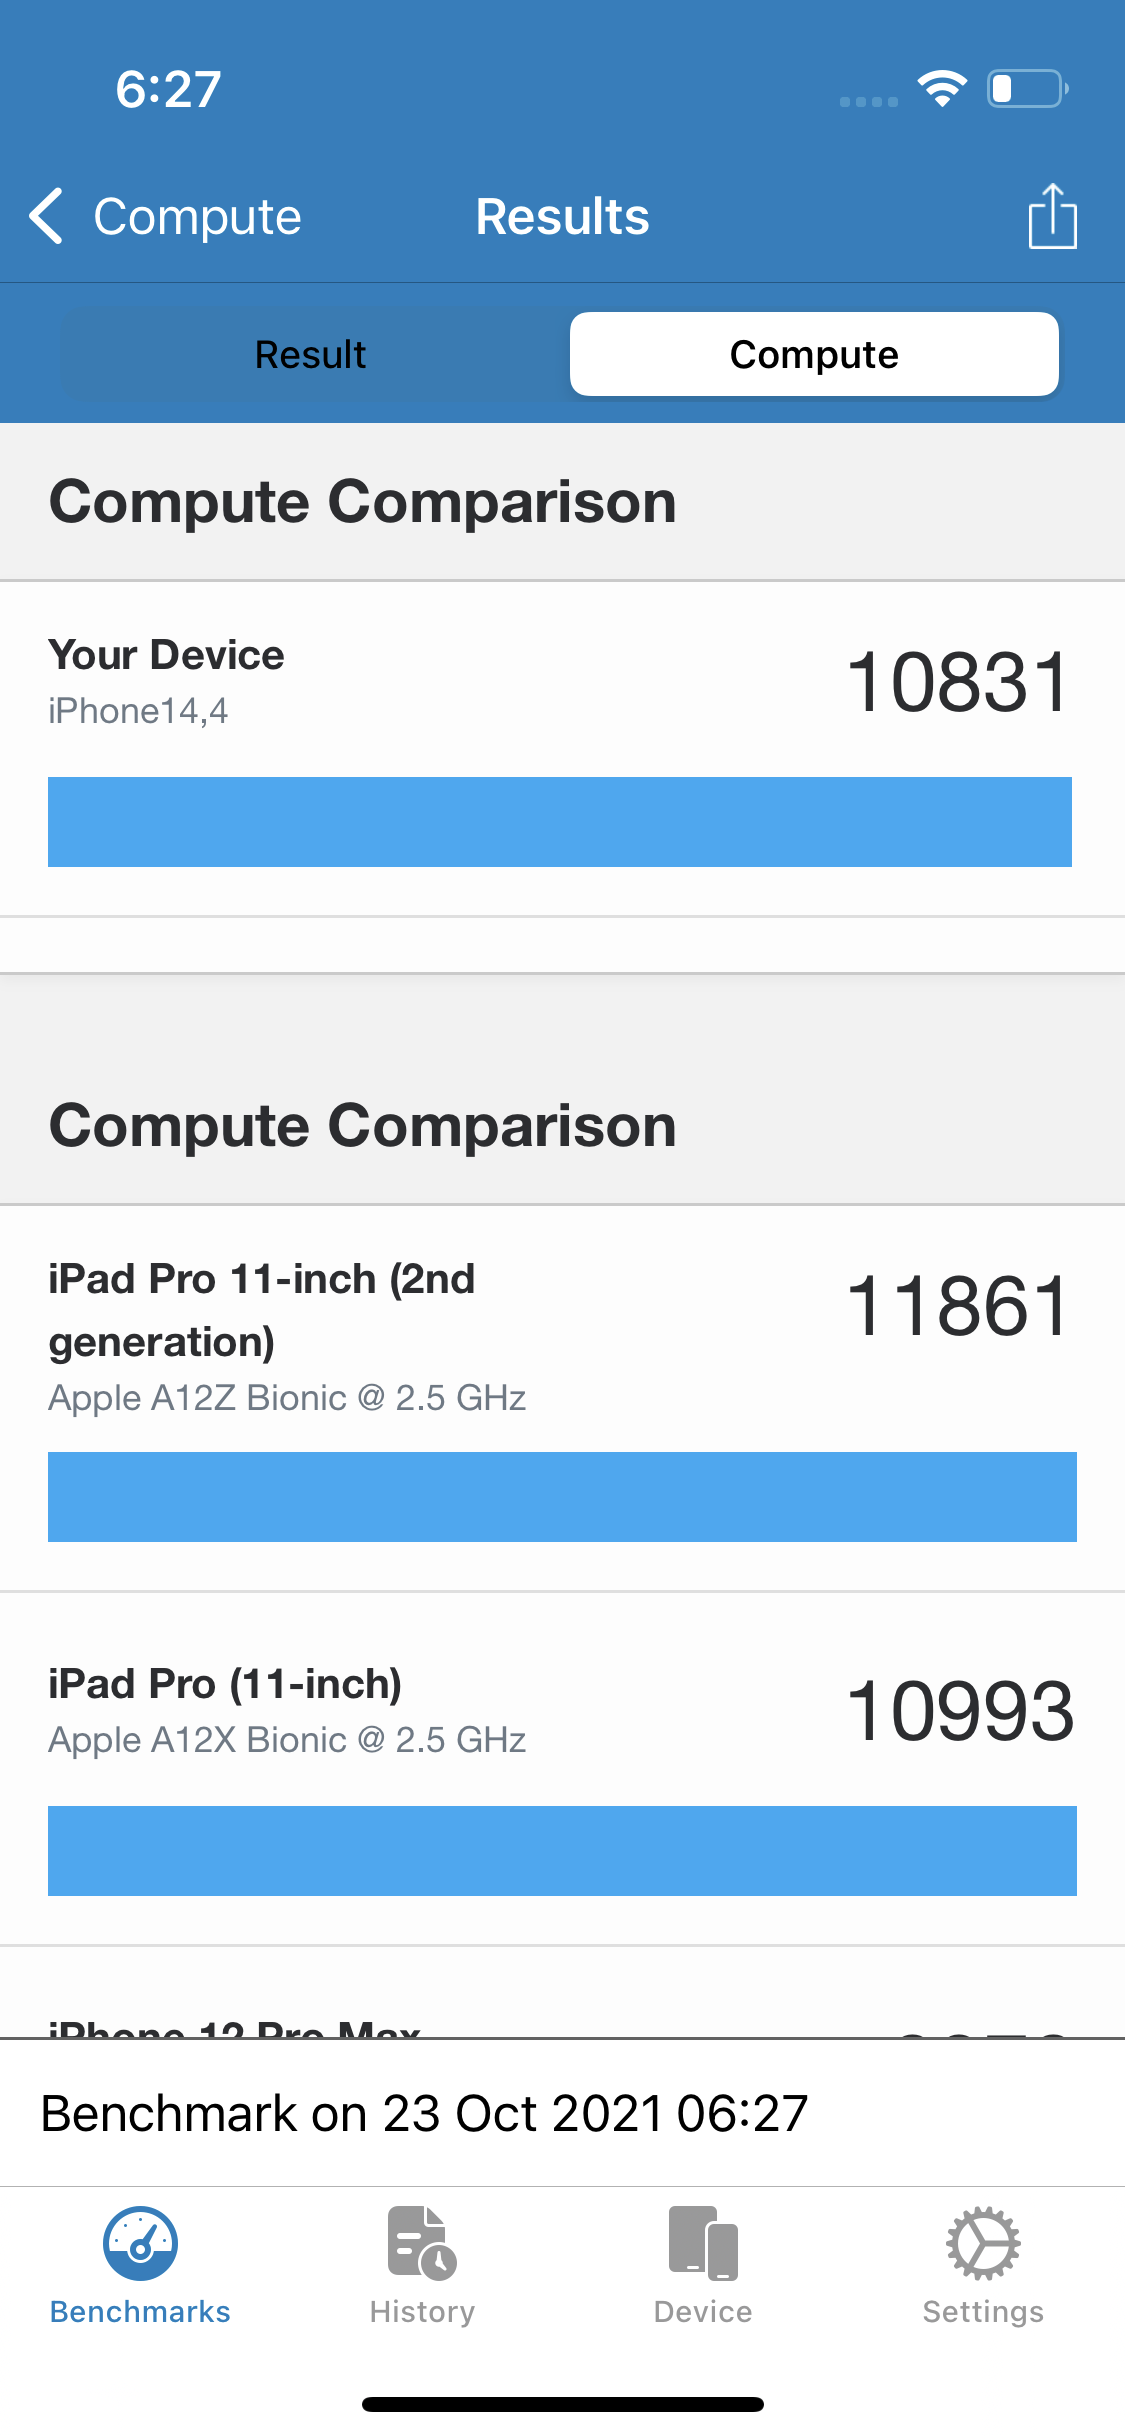Tap the Results title text
The image size is (1125, 2436).
[x=562, y=217]
